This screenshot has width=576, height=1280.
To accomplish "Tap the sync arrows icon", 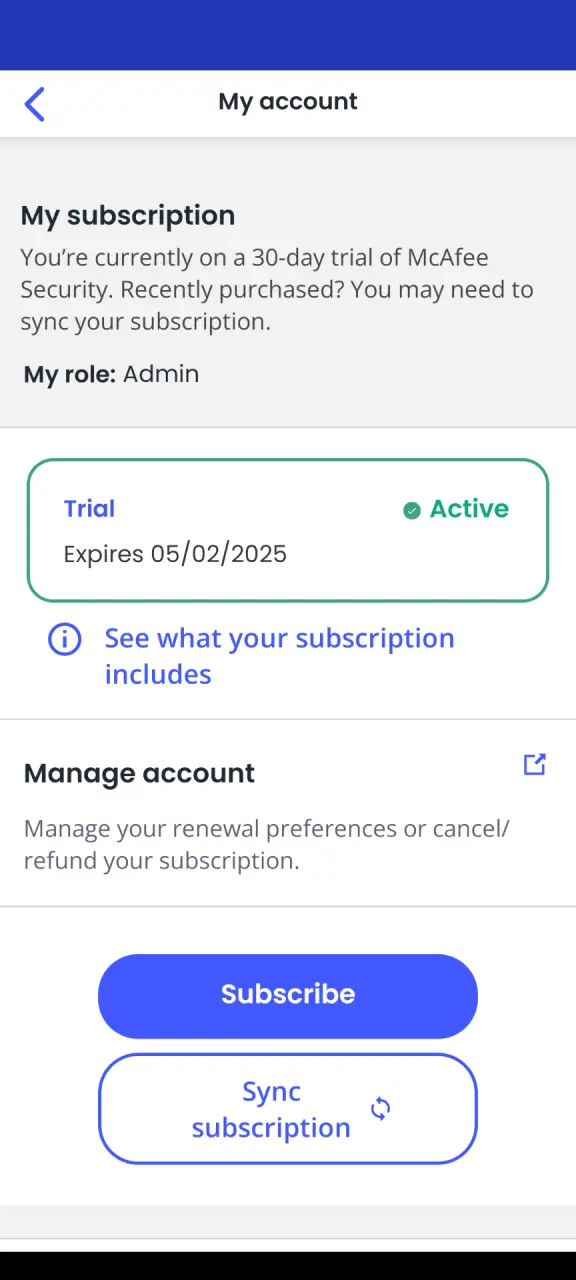I will click(x=381, y=1108).
